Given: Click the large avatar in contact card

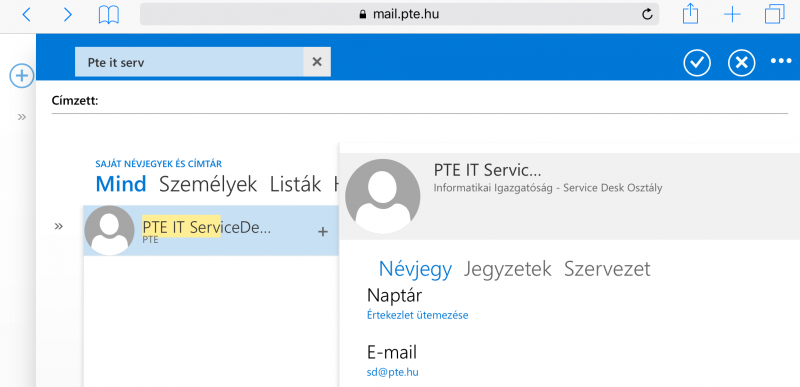Looking at the screenshot, I should [383, 196].
